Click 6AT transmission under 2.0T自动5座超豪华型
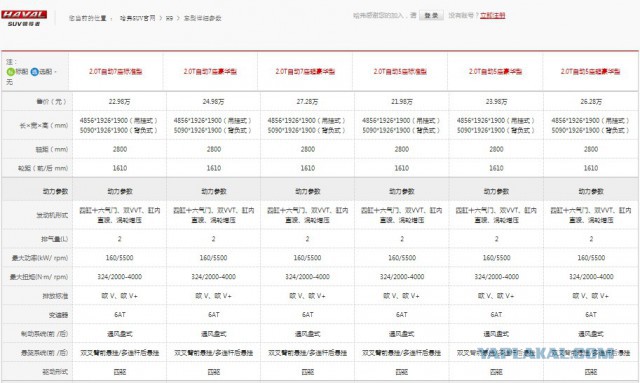The height and width of the screenshot is (383, 640). point(591,315)
